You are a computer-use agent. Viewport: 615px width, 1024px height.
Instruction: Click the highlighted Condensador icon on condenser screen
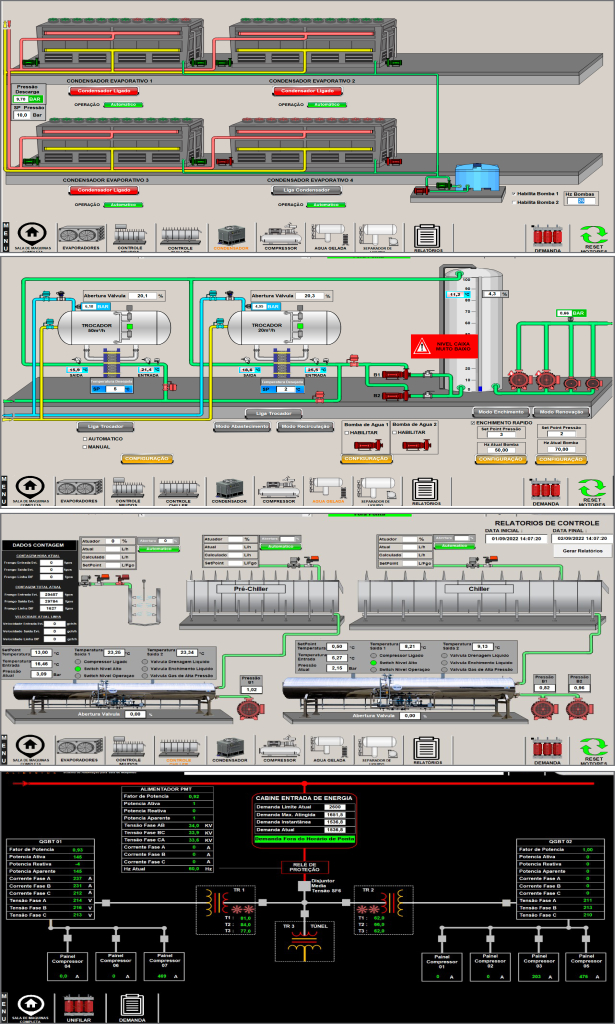click(x=230, y=236)
